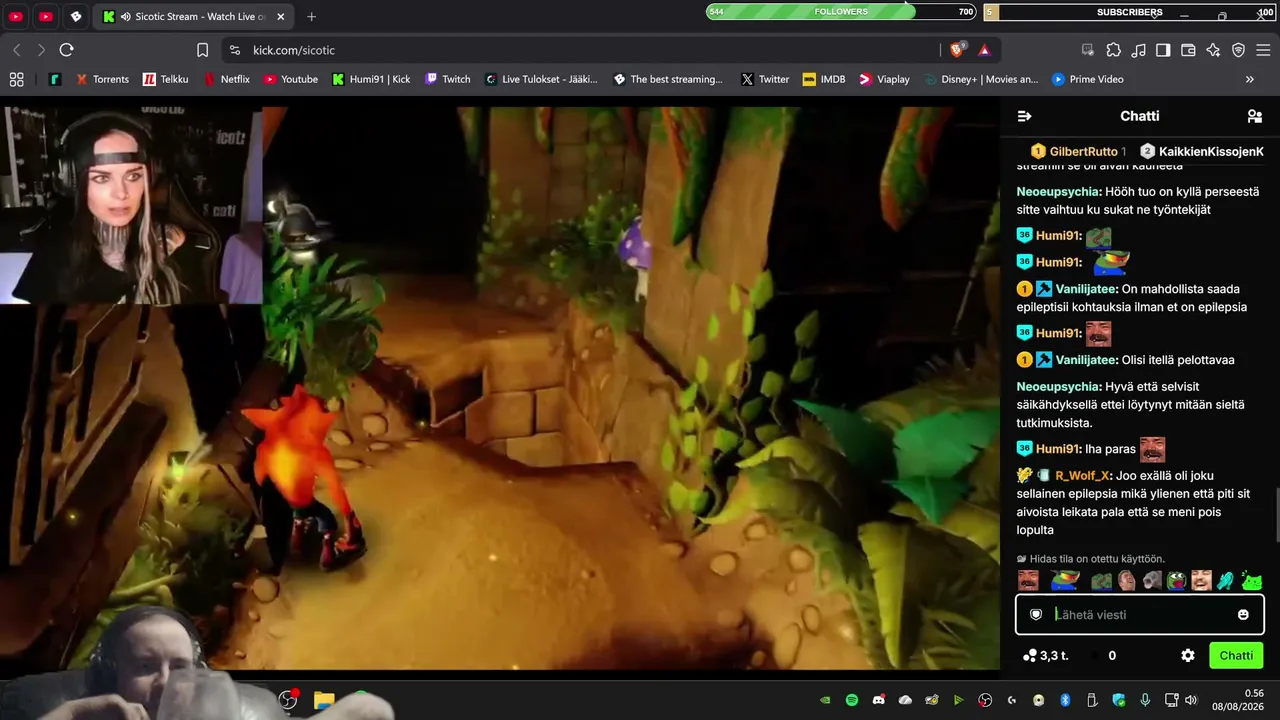Image resolution: width=1280 pixels, height=720 pixels.
Task: Open Brave Wallet icon
Action: point(1188,50)
